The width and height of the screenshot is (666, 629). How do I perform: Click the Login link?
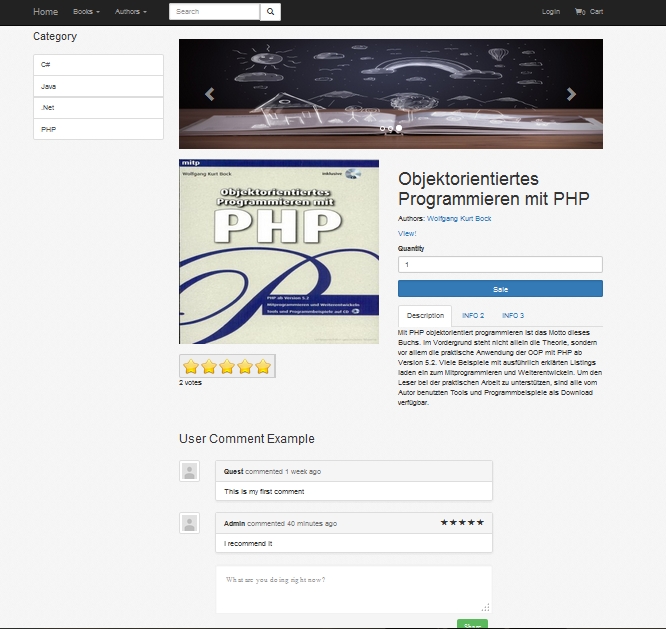click(551, 11)
